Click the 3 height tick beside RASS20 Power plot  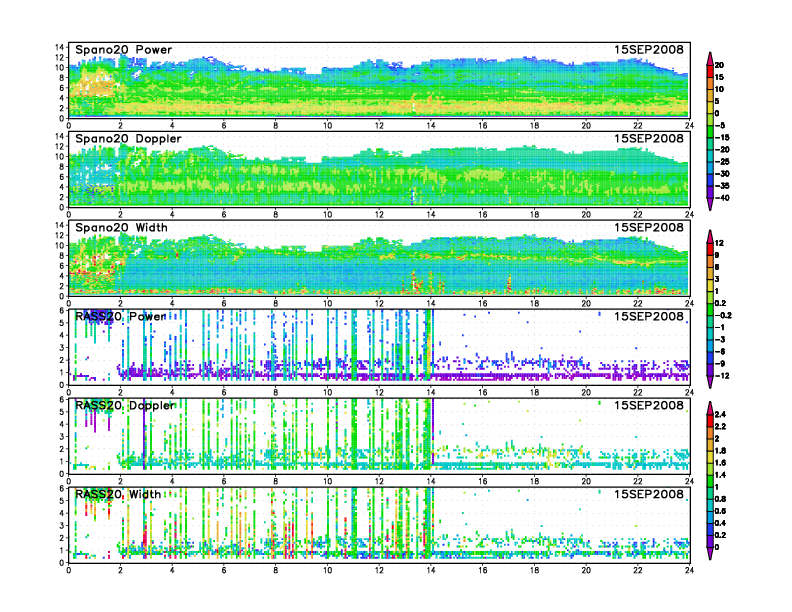62,348
